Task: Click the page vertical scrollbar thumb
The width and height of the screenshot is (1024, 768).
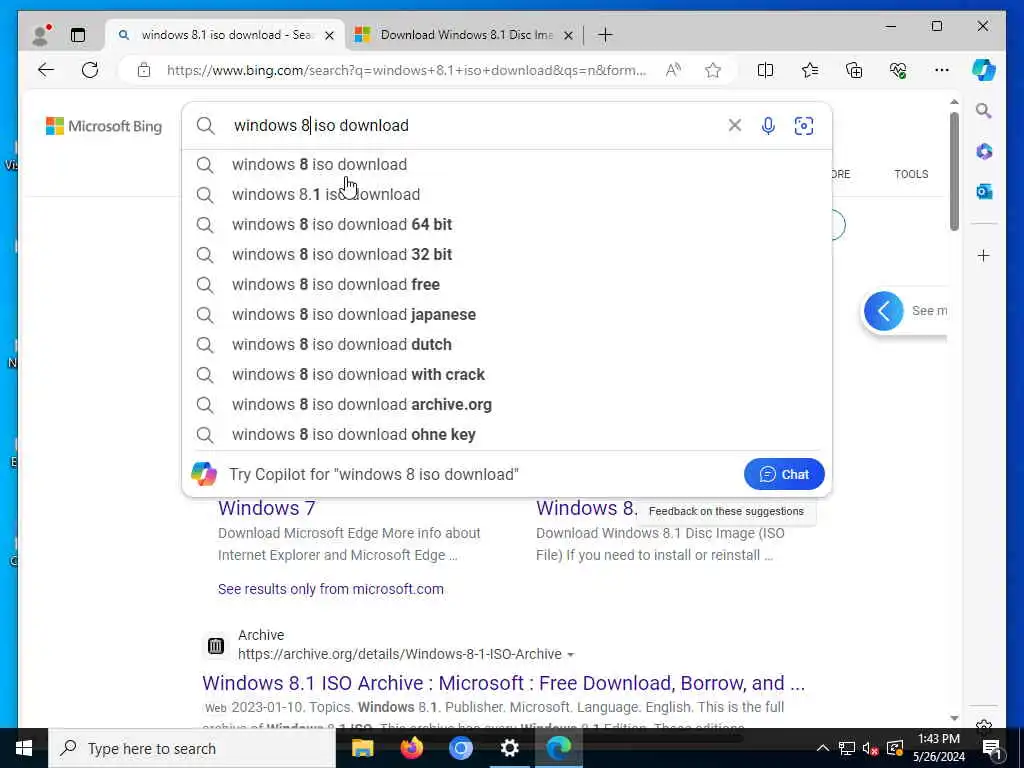Action: pos(954,171)
